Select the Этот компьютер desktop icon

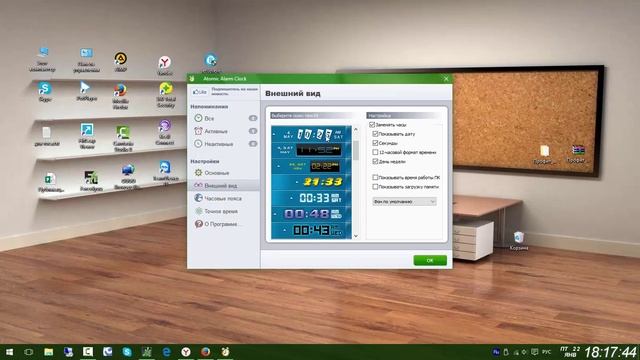click(42, 60)
